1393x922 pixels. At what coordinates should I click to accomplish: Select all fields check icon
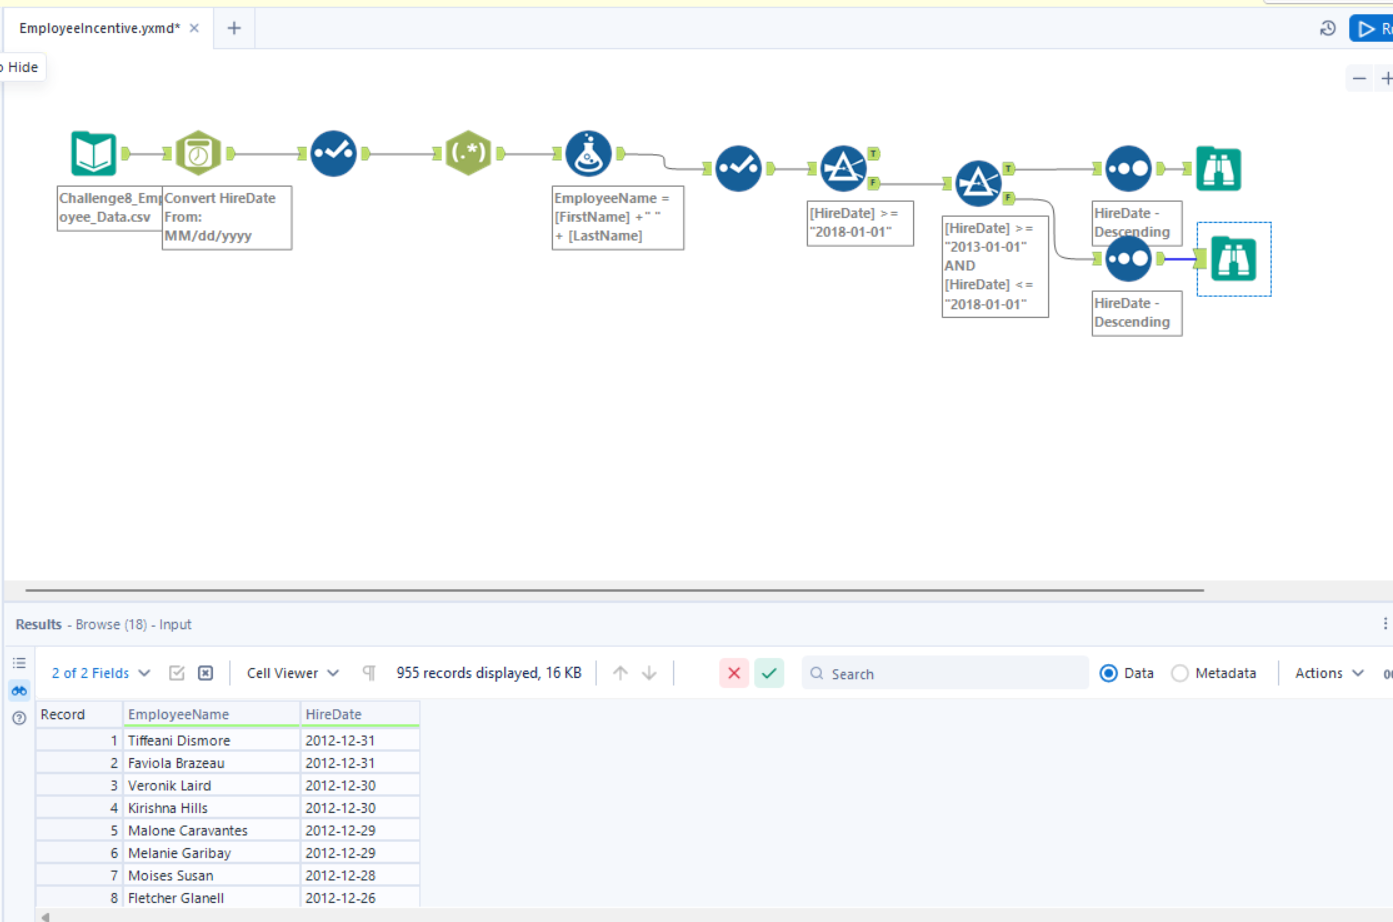tap(177, 673)
